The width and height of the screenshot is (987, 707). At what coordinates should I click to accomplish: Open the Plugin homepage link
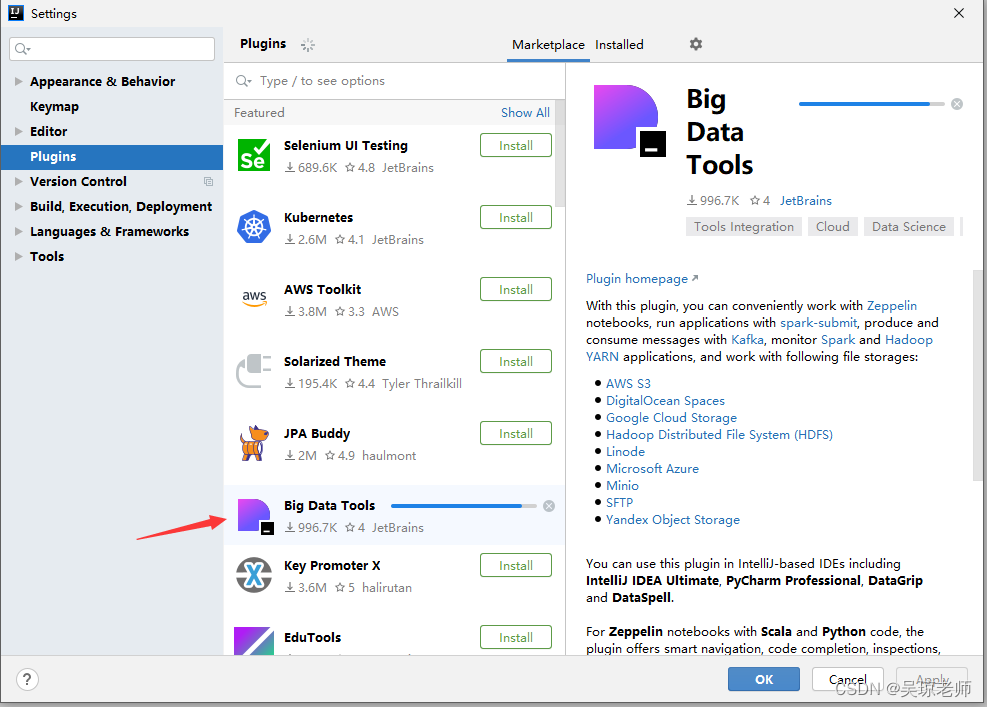[641, 279]
